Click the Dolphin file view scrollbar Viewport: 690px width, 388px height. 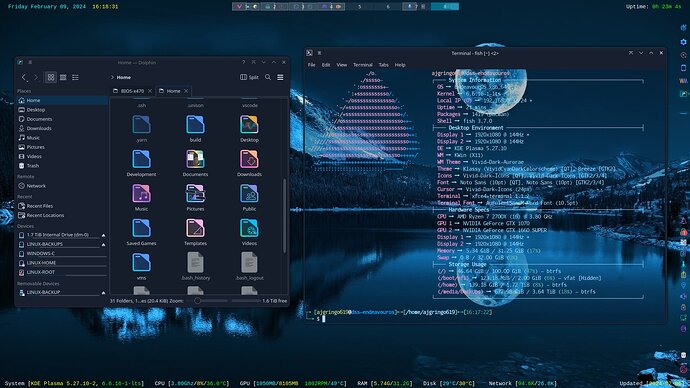tap(285, 216)
